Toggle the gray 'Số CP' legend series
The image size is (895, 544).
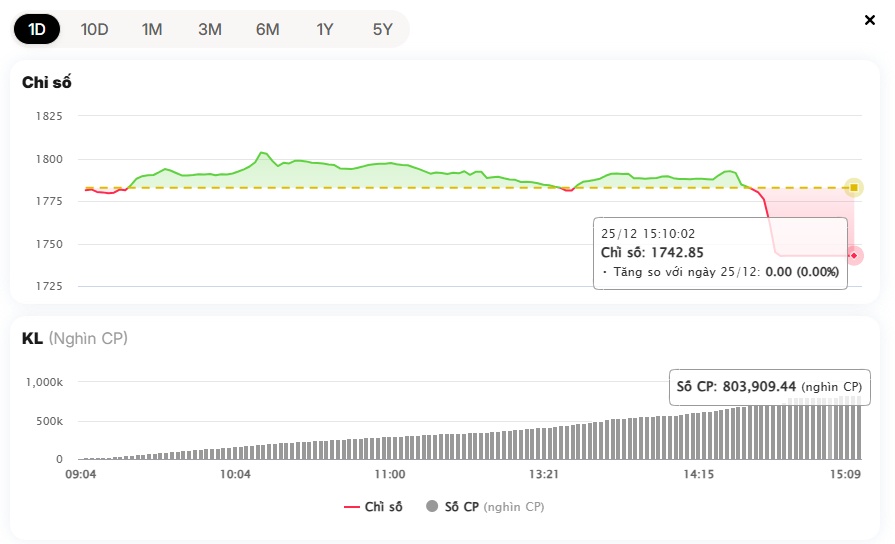(x=485, y=507)
